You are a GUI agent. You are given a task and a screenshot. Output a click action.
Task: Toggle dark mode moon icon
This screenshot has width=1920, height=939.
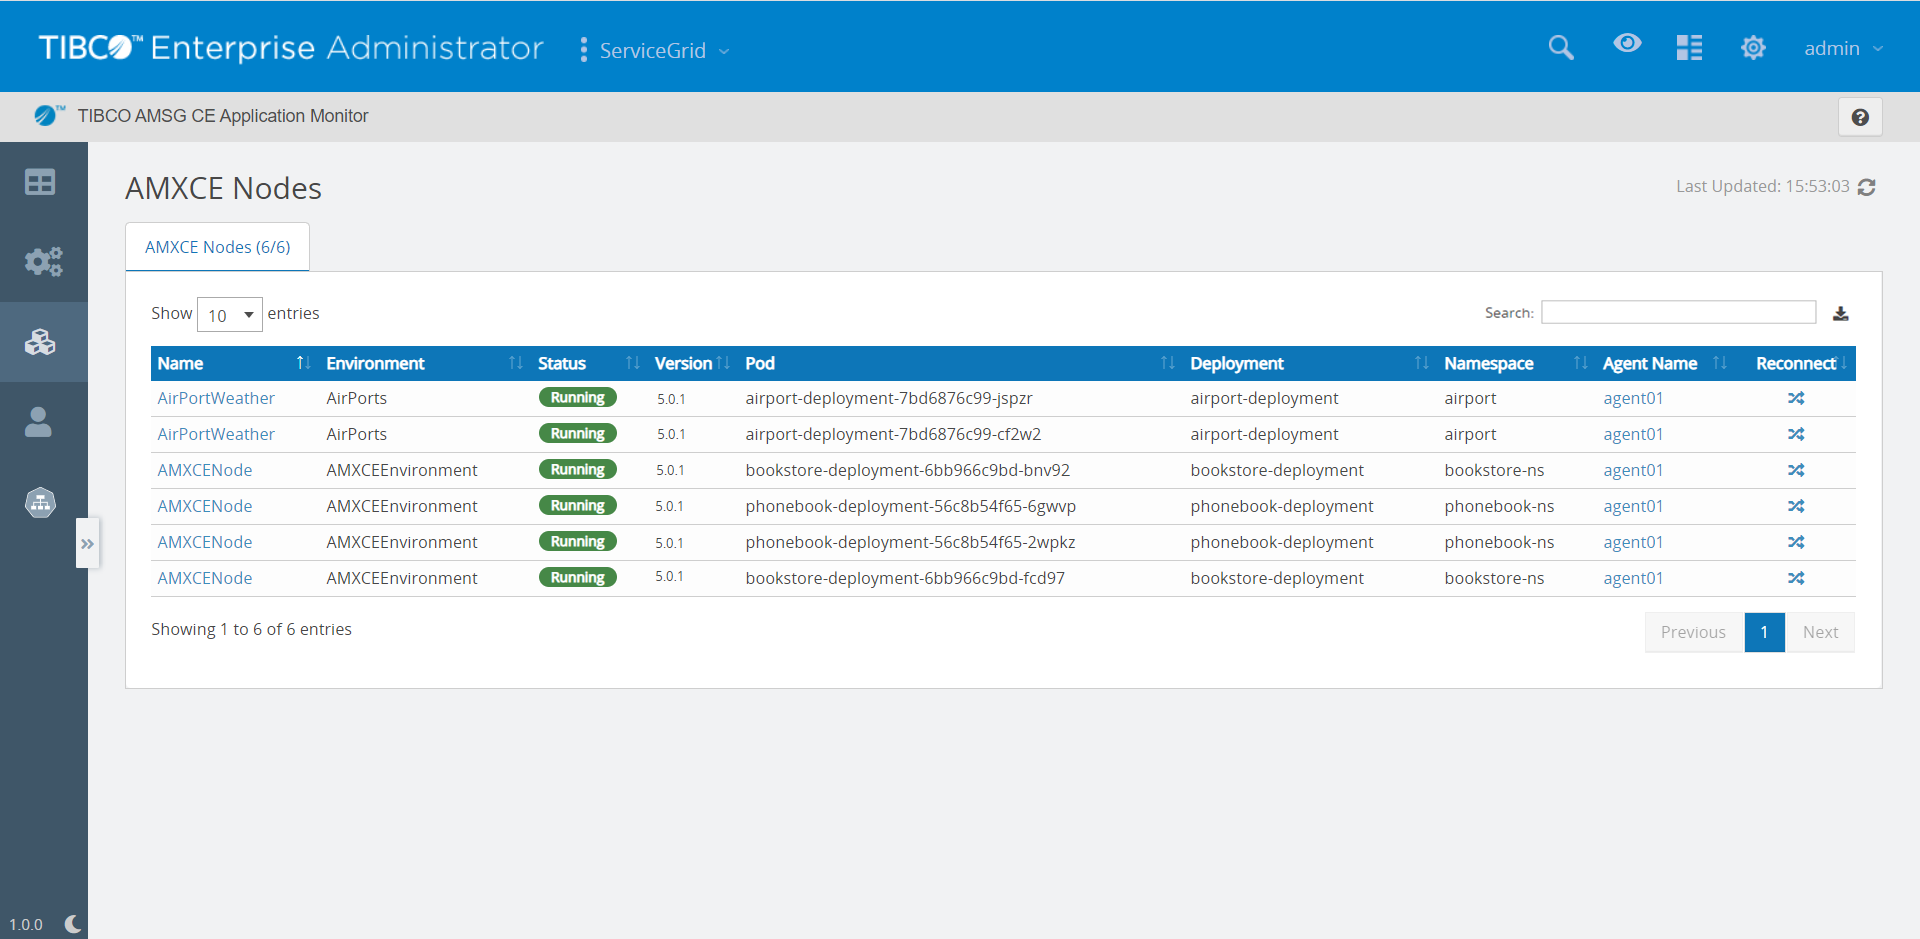(x=73, y=924)
